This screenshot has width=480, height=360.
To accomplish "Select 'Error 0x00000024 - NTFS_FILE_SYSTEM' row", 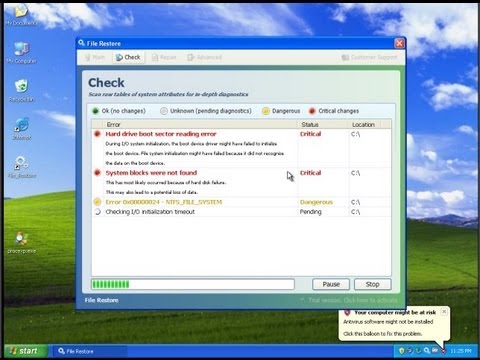I will pyautogui.click(x=241, y=202).
